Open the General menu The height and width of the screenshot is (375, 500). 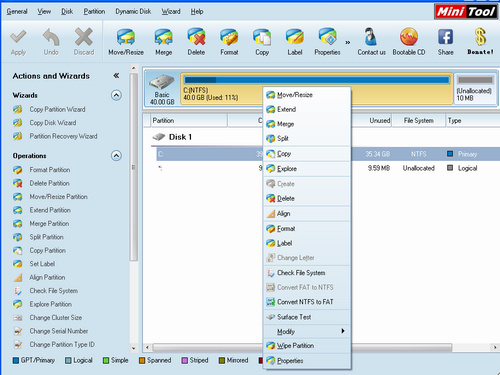point(17,11)
